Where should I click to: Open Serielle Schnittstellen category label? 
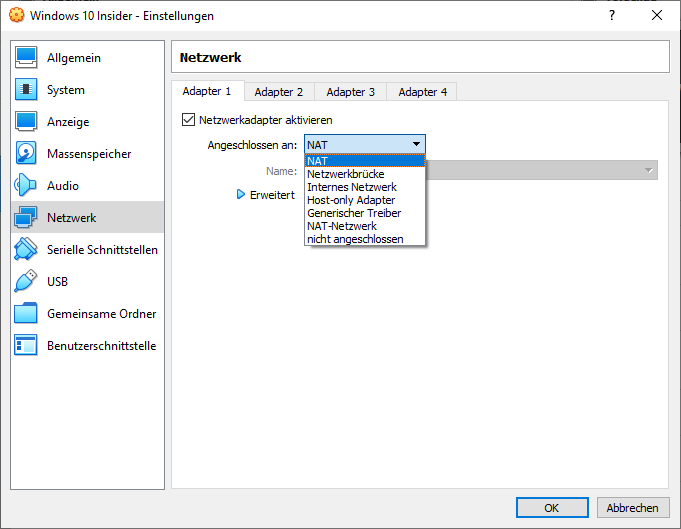[x=102, y=250]
